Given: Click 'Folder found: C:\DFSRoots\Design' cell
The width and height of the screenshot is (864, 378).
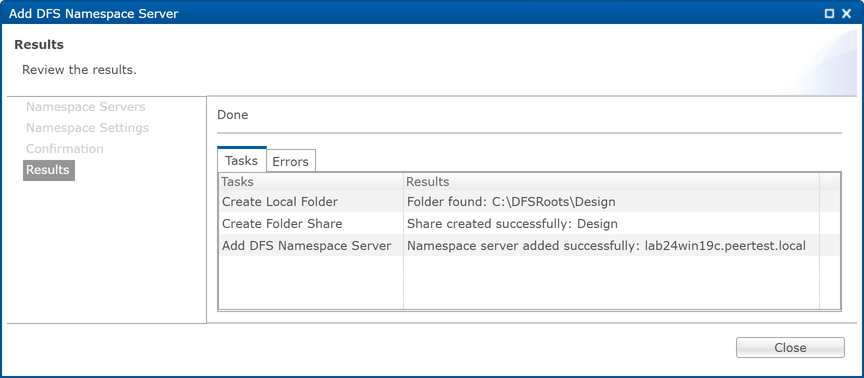Looking at the screenshot, I should pos(612,202).
